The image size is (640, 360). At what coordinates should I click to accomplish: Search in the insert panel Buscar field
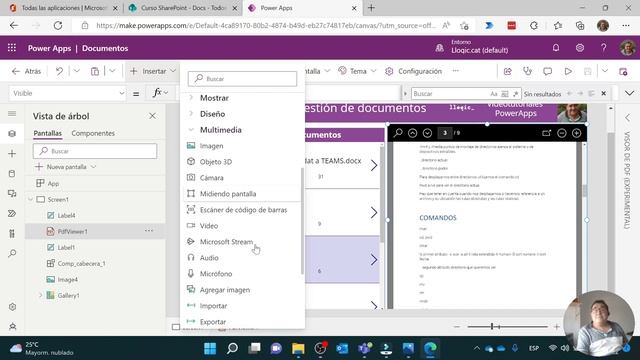tap(242, 78)
